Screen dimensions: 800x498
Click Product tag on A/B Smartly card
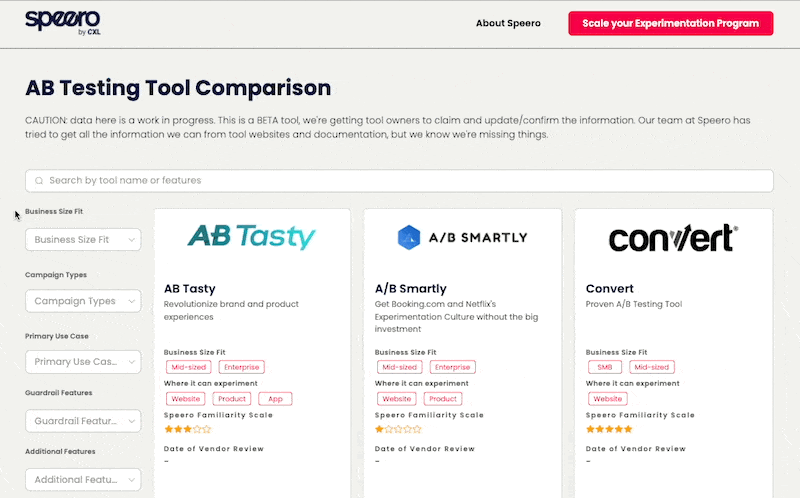(x=443, y=399)
